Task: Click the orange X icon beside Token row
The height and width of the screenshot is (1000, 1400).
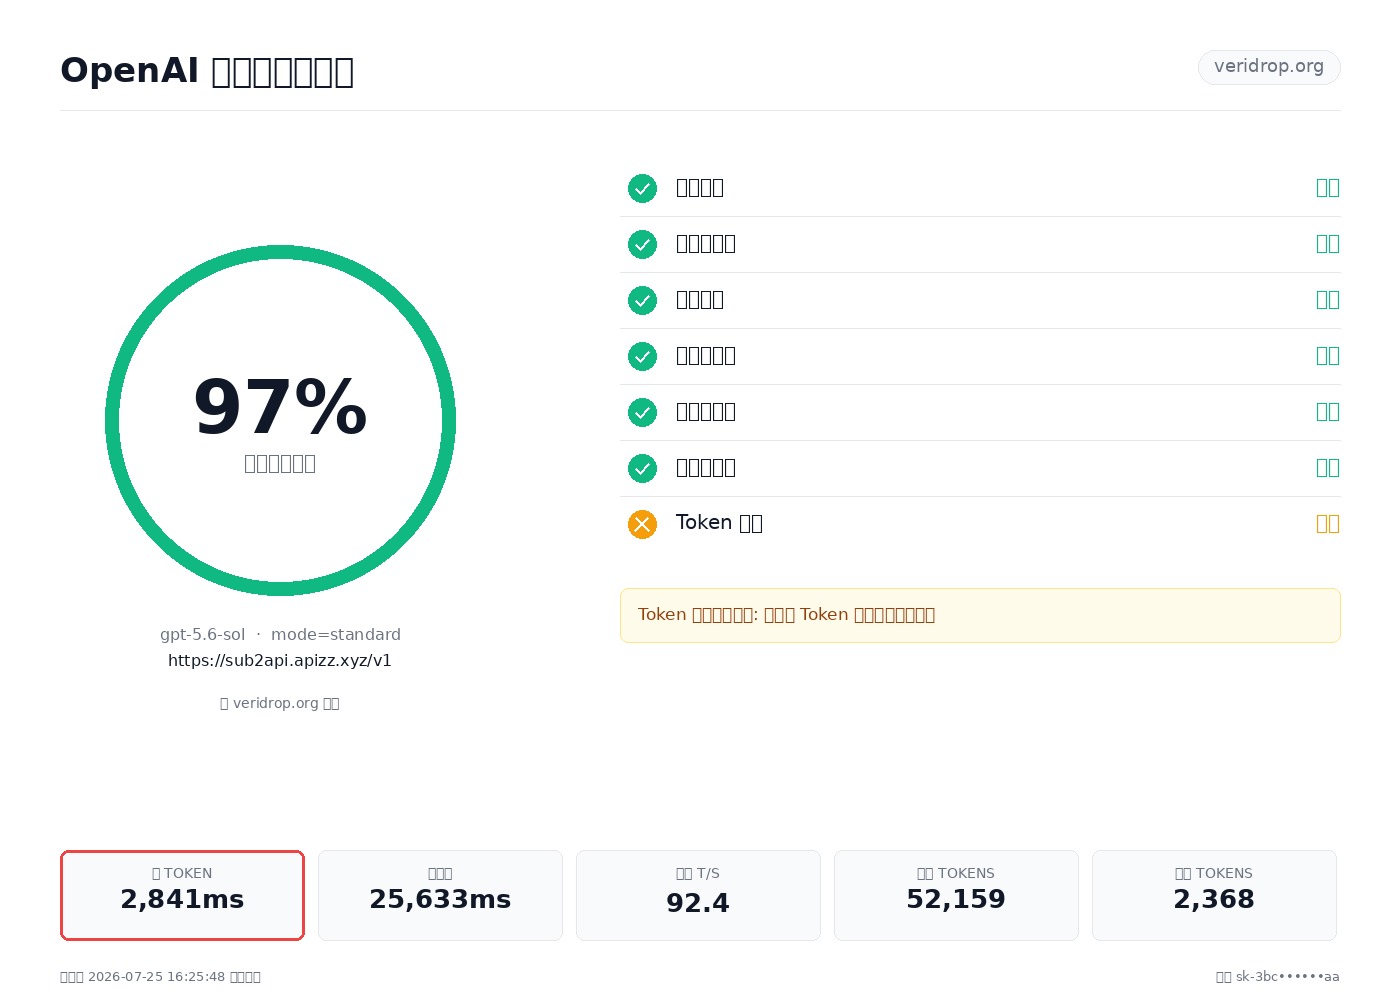Action: click(x=642, y=524)
